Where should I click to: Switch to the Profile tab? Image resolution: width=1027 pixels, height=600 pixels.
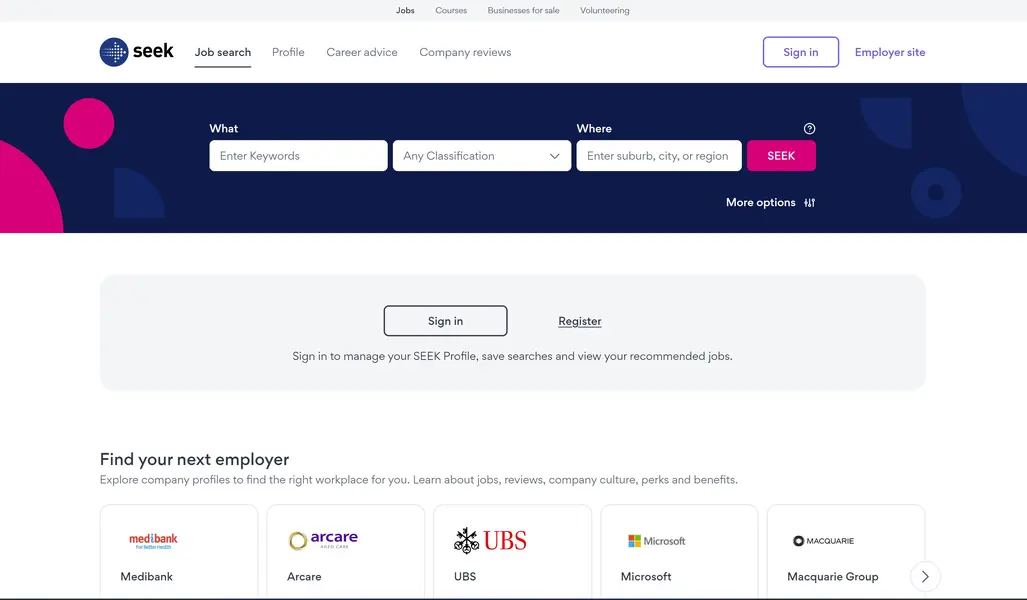pos(288,52)
